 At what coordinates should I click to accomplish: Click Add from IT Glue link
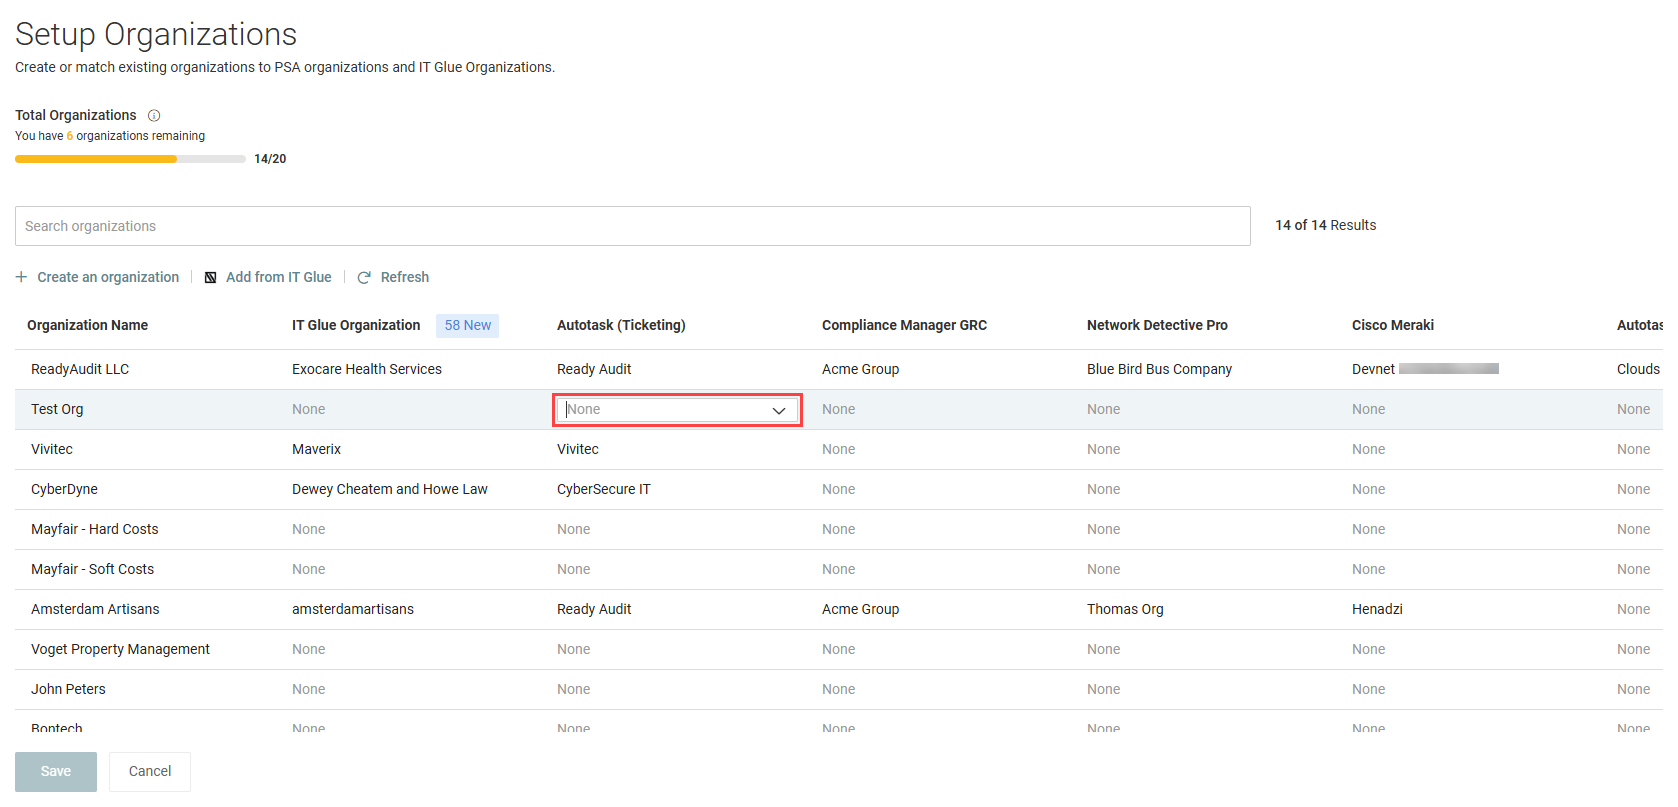tap(278, 277)
